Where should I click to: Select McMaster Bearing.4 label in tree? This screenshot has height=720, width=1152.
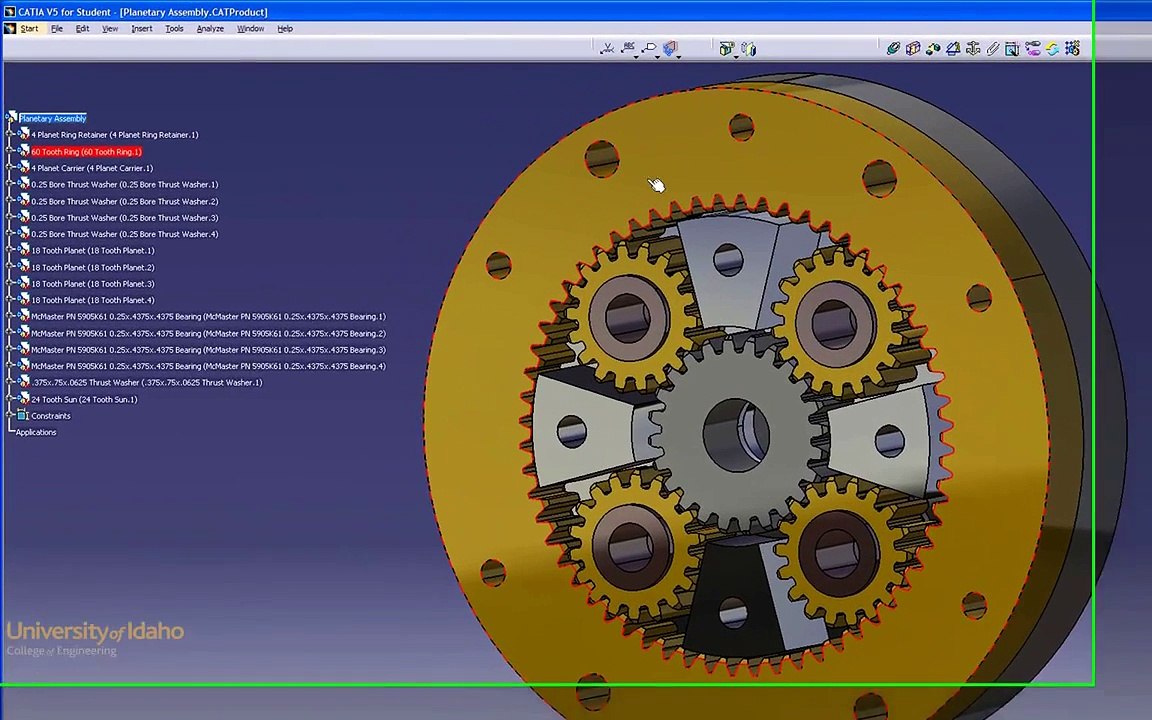tap(208, 366)
